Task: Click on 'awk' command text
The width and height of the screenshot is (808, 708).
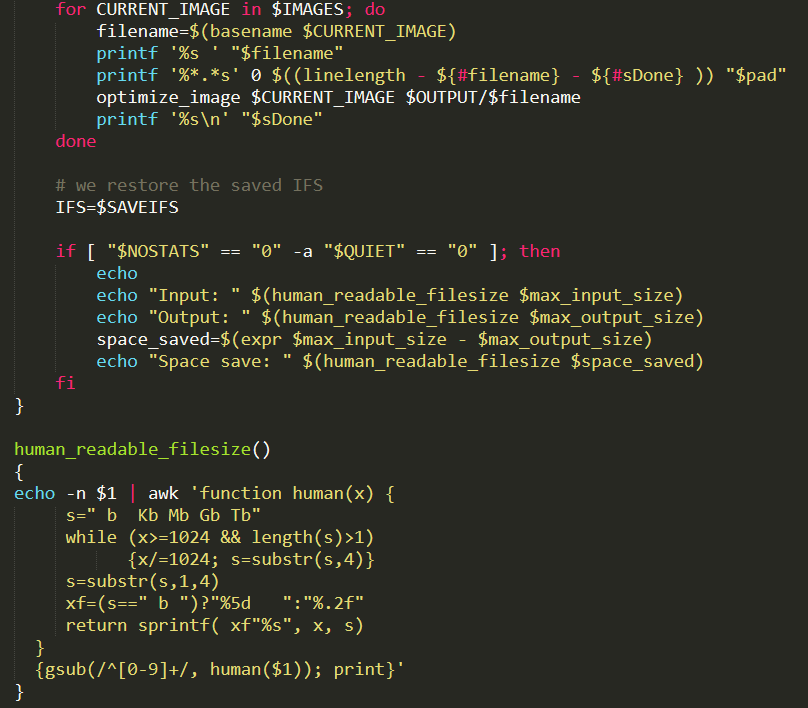Action: click(x=163, y=493)
